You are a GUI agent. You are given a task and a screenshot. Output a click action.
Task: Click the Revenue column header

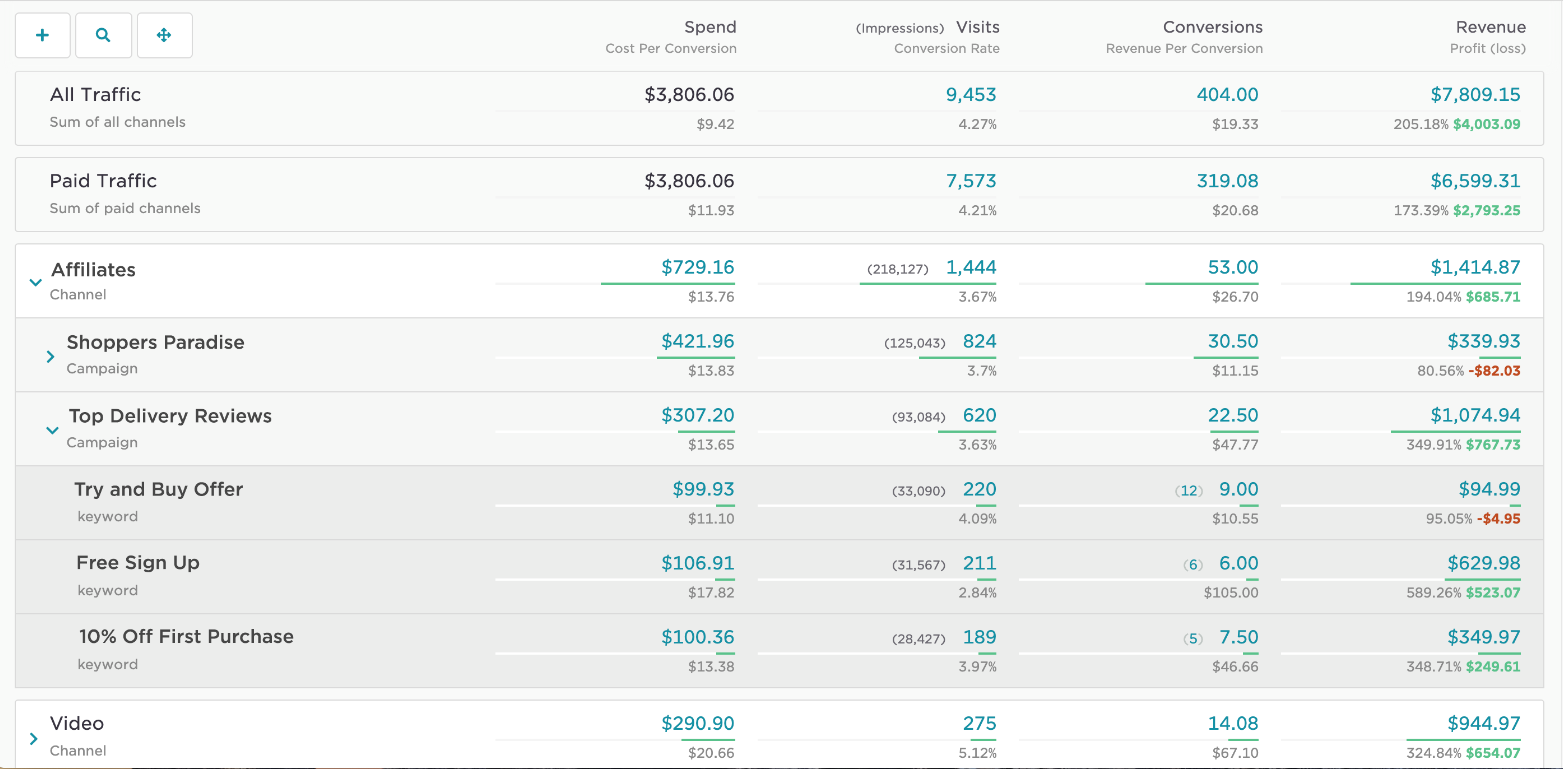tap(1491, 27)
